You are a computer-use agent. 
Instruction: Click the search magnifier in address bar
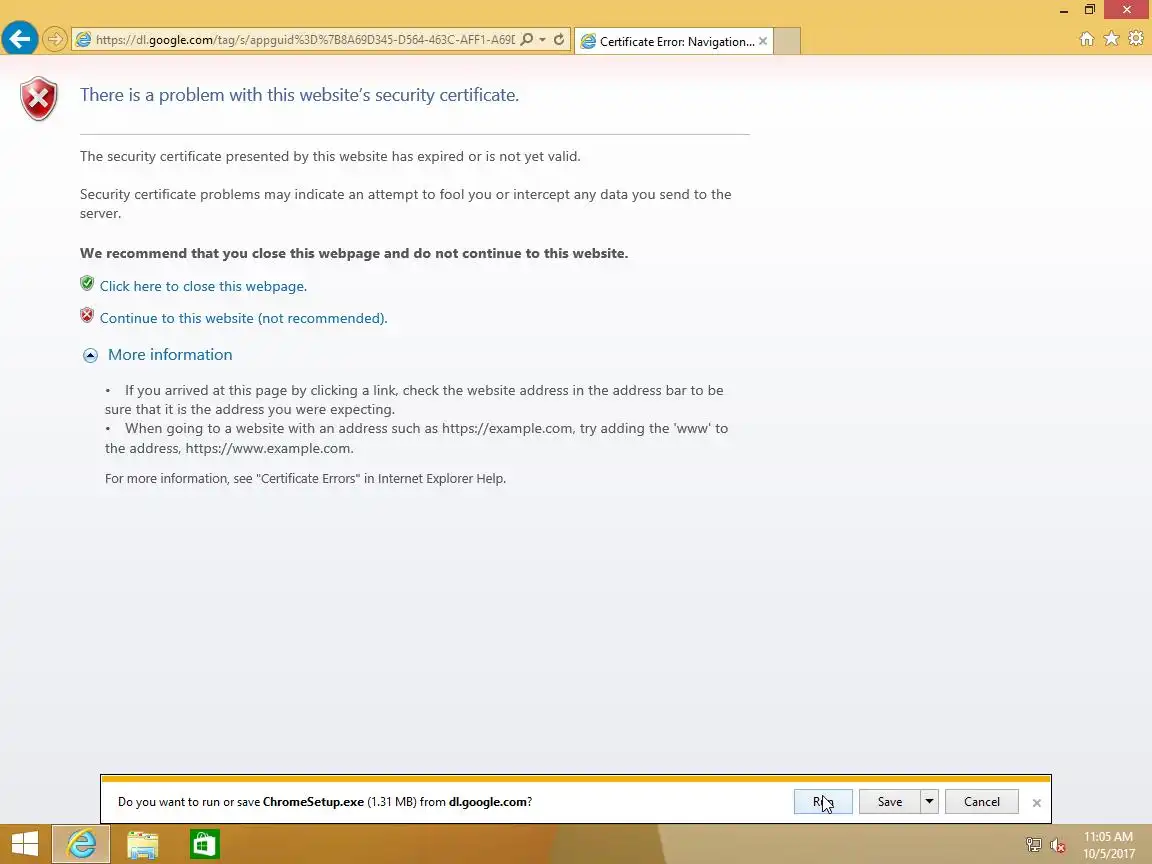[526, 40]
